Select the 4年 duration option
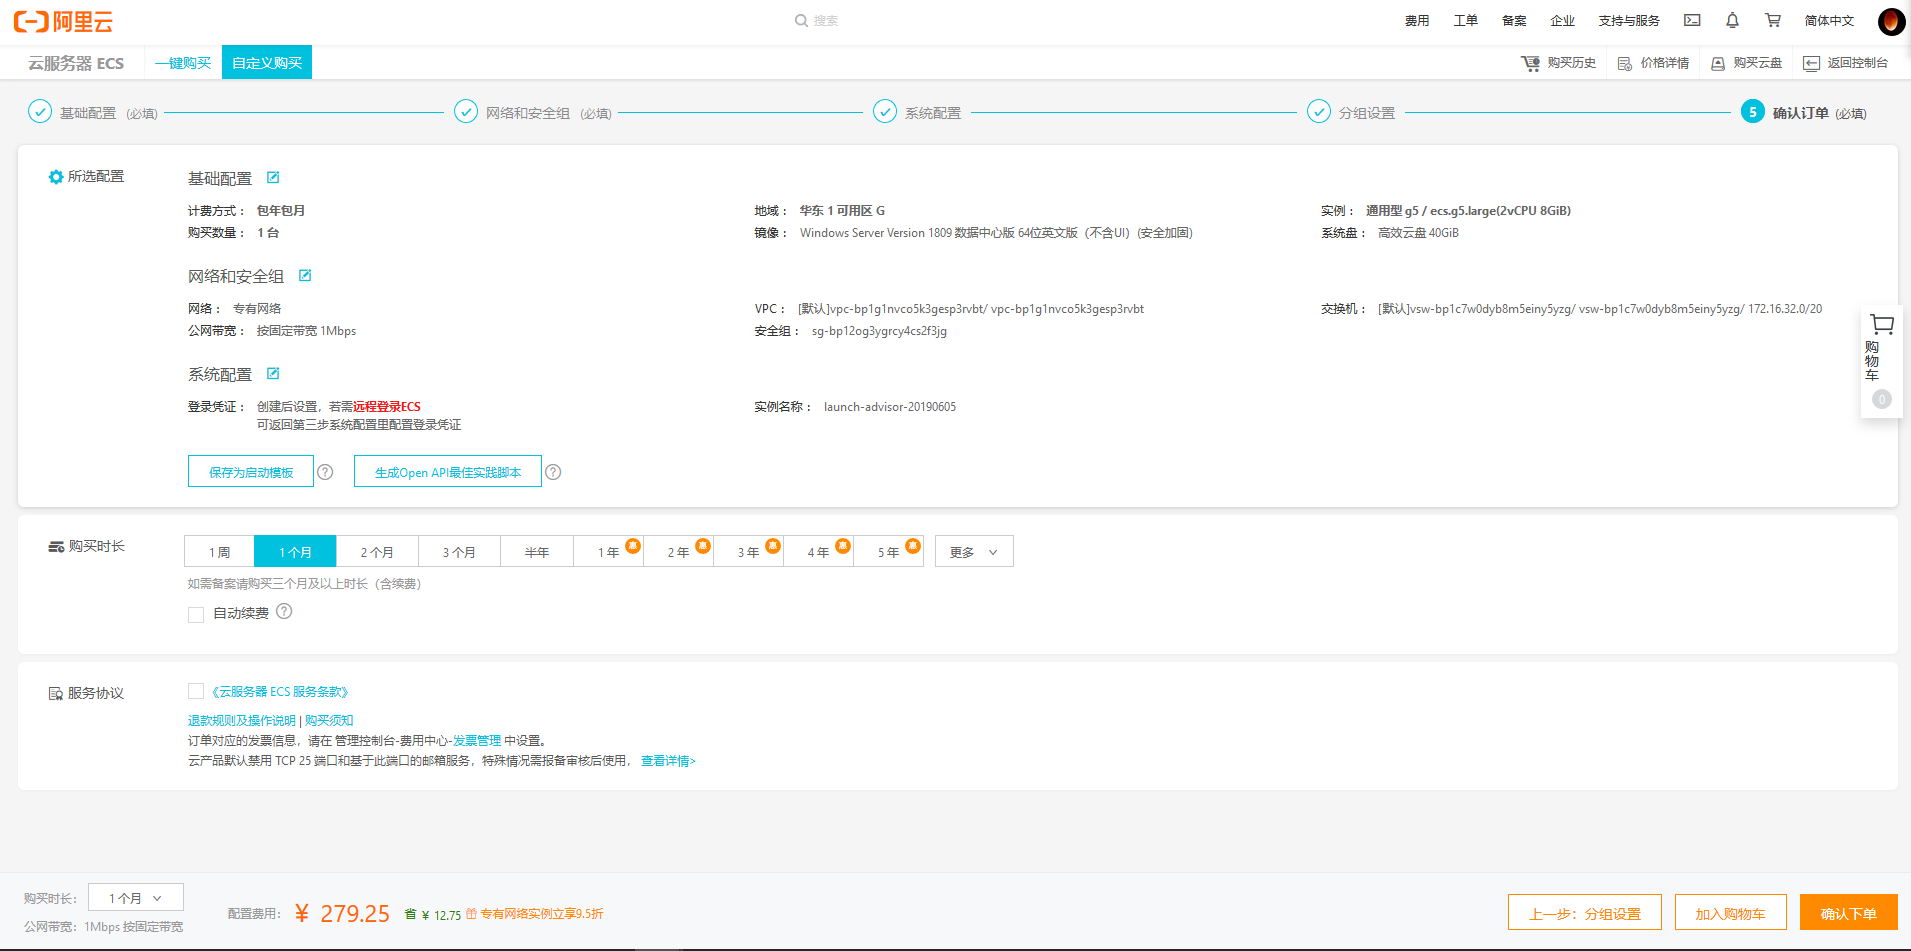The height and width of the screenshot is (951, 1911). [818, 551]
